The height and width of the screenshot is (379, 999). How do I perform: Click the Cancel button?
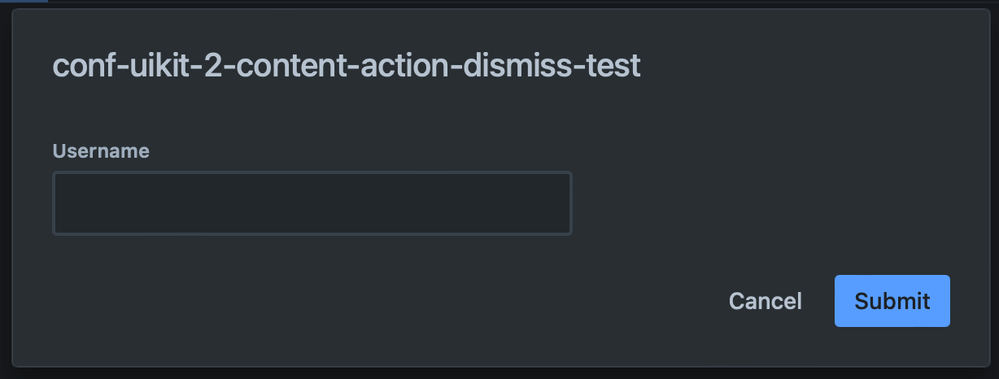[x=765, y=301]
